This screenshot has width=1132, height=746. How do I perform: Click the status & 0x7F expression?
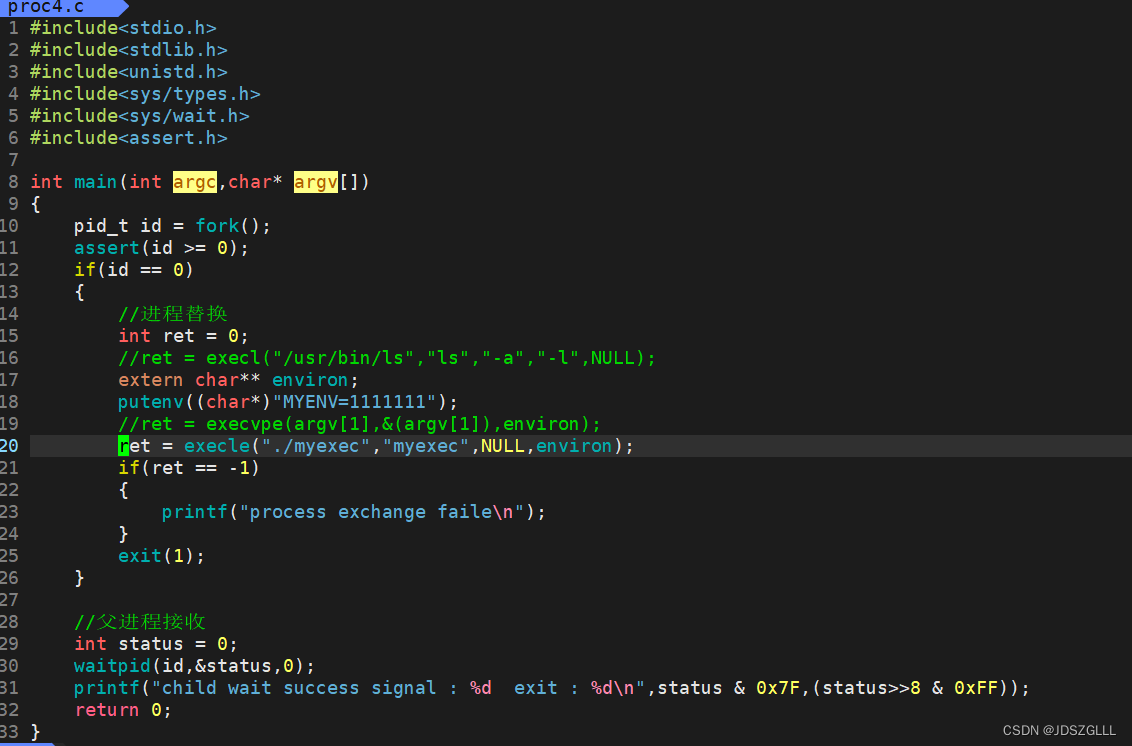coord(729,688)
